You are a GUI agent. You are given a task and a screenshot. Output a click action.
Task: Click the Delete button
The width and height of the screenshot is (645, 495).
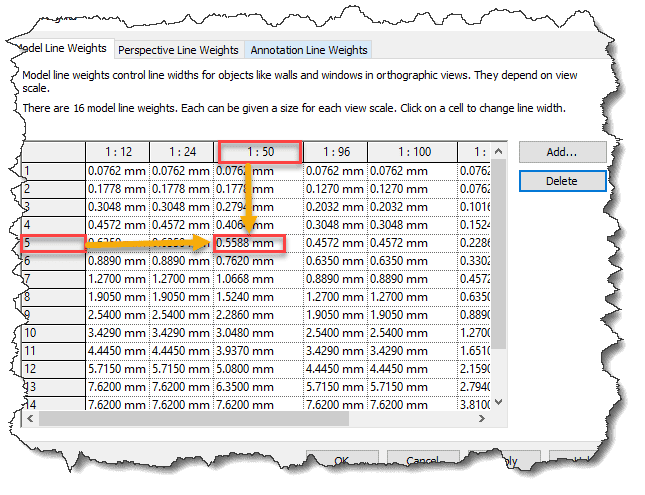pos(562,181)
